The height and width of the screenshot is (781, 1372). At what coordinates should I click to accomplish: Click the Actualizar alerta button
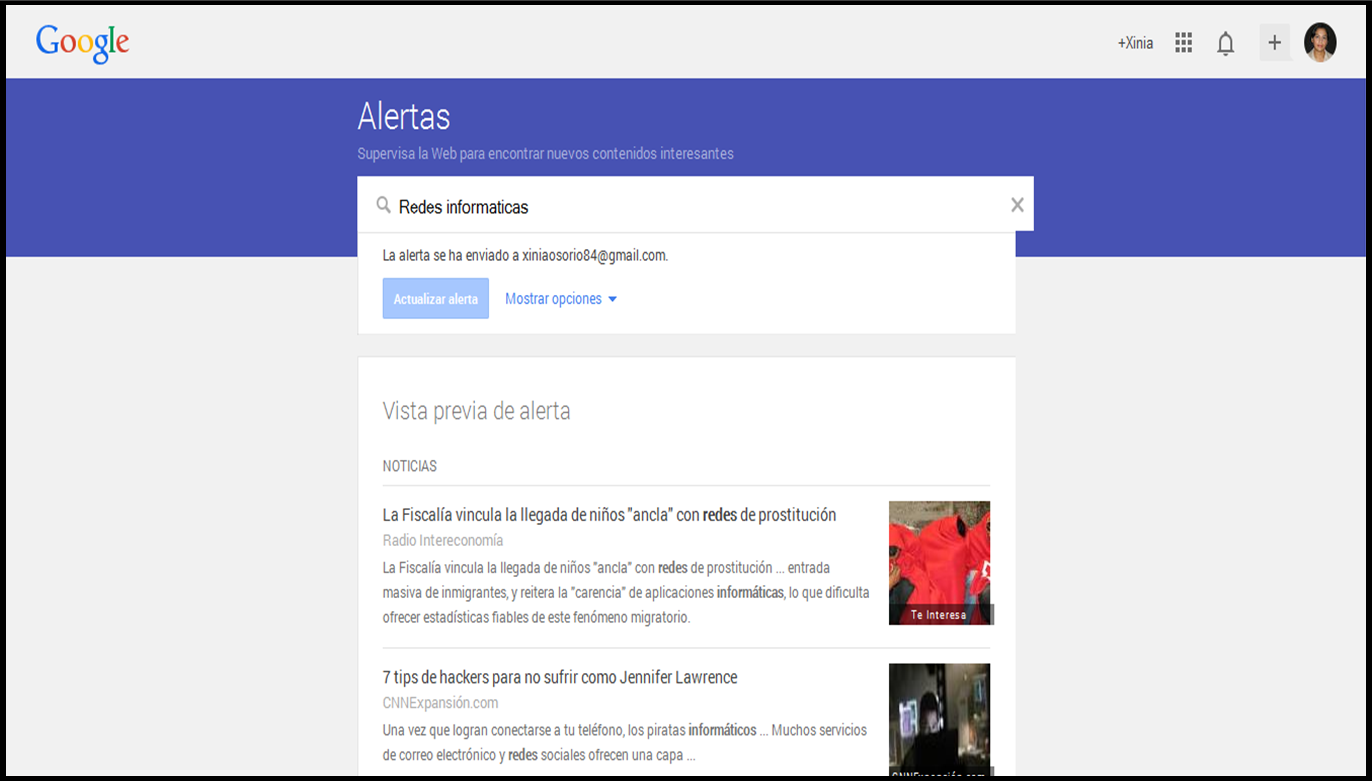click(435, 299)
